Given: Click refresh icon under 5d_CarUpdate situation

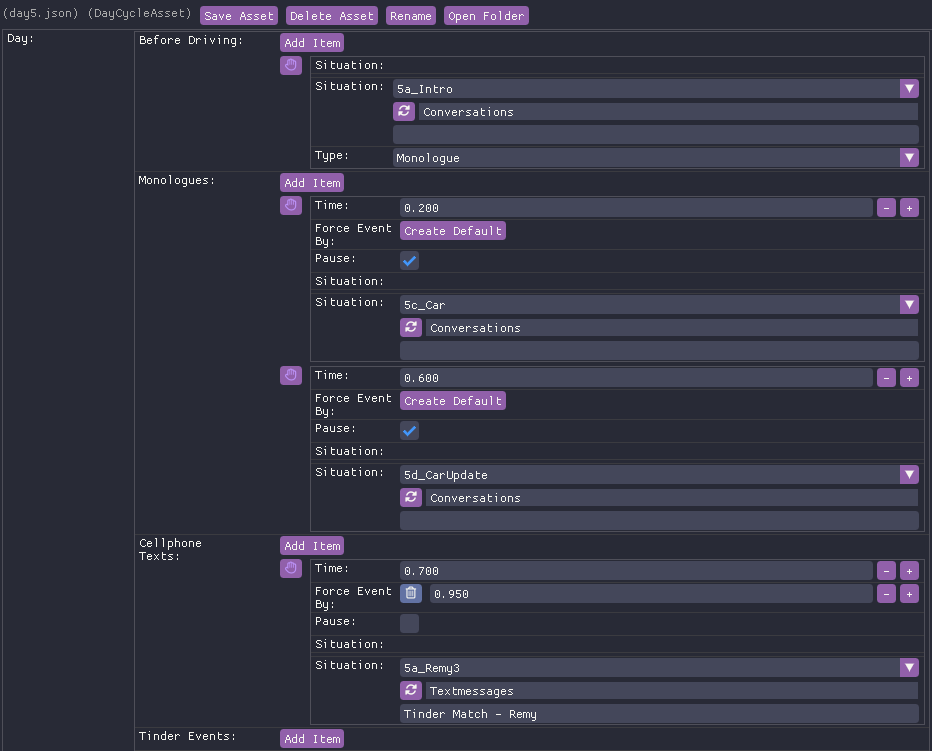Looking at the screenshot, I should (x=410, y=498).
